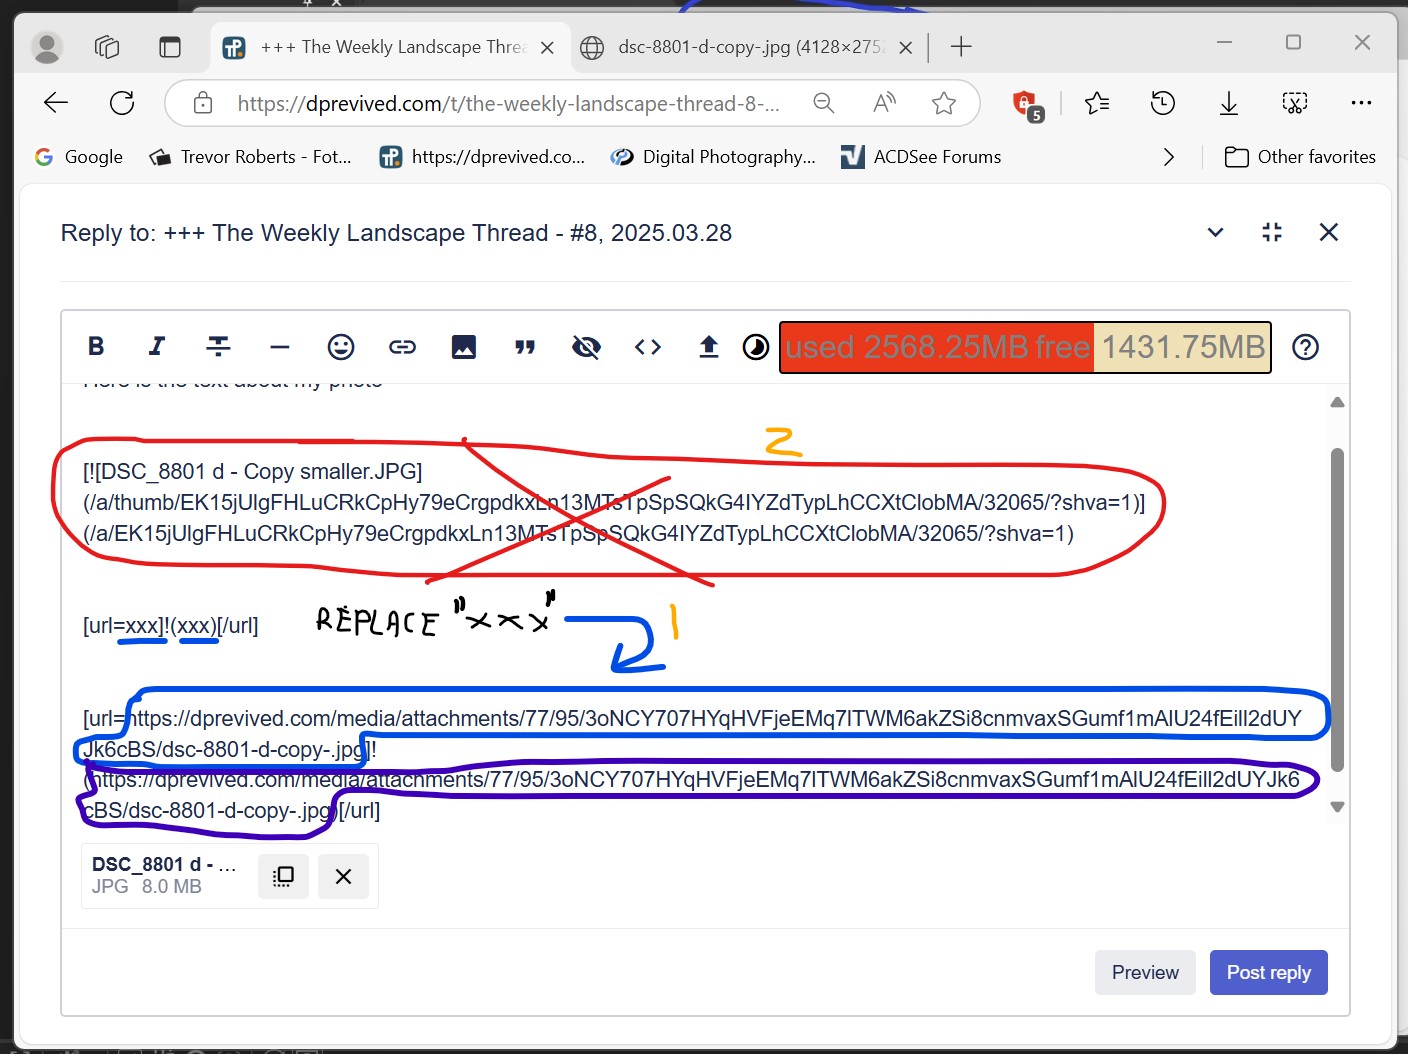This screenshot has height=1054, width=1408.
Task: Apply strikethrough formatting to text
Action: (x=218, y=346)
